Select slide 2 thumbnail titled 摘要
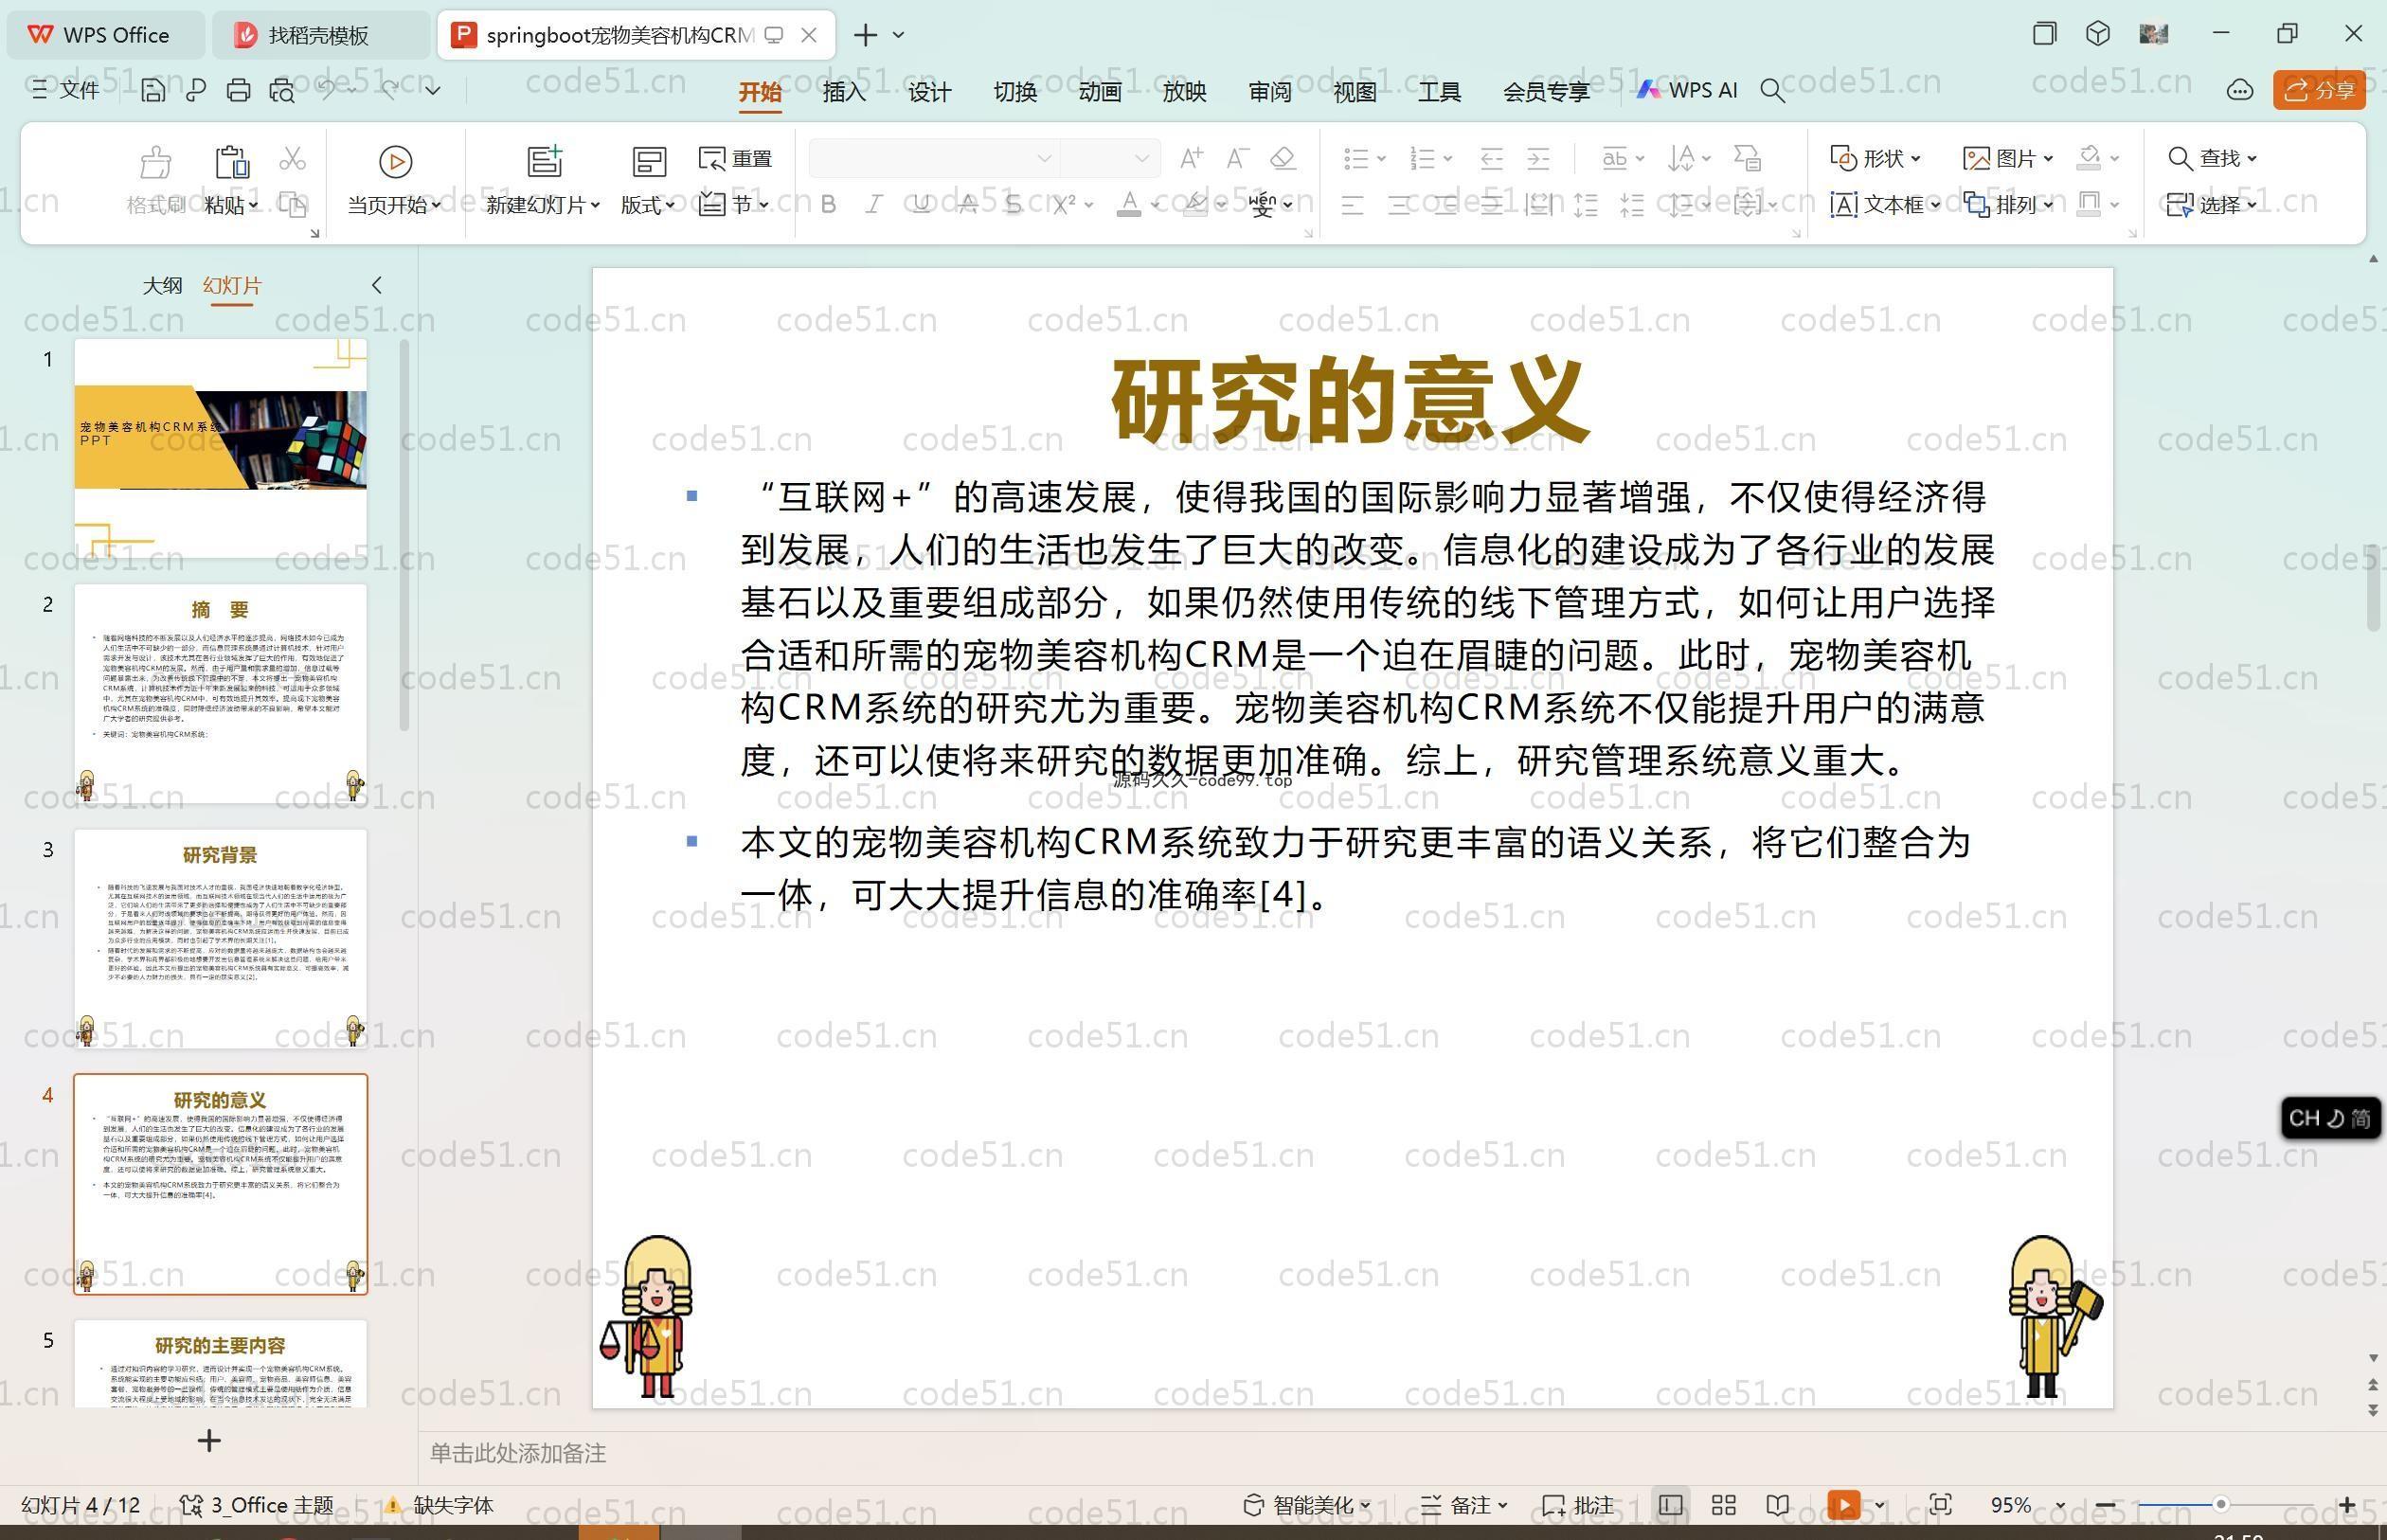 (x=220, y=694)
